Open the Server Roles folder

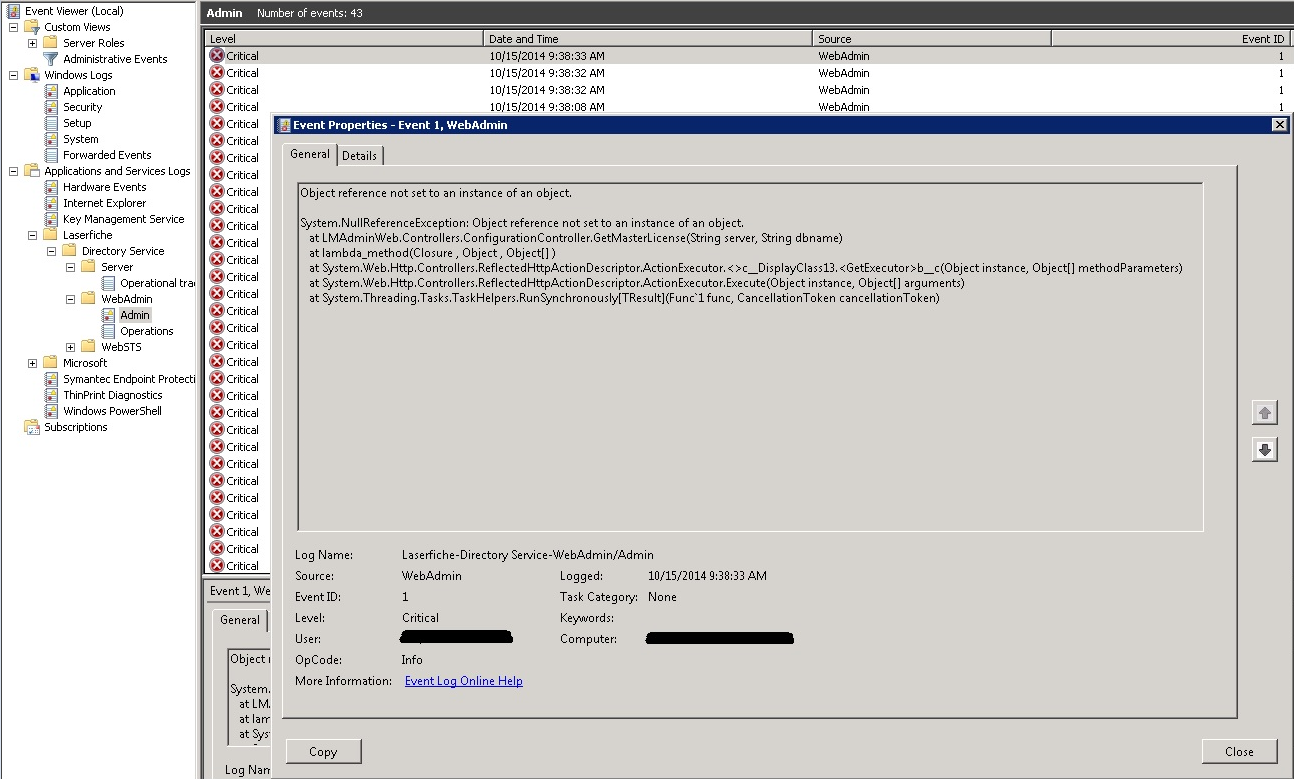point(92,43)
